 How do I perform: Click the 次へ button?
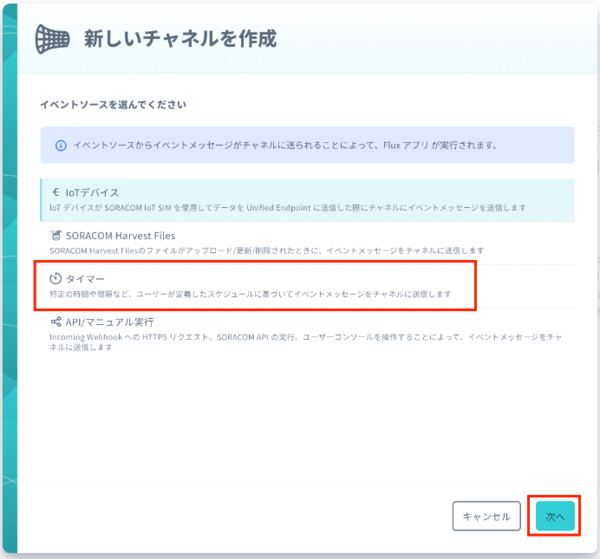click(x=555, y=516)
